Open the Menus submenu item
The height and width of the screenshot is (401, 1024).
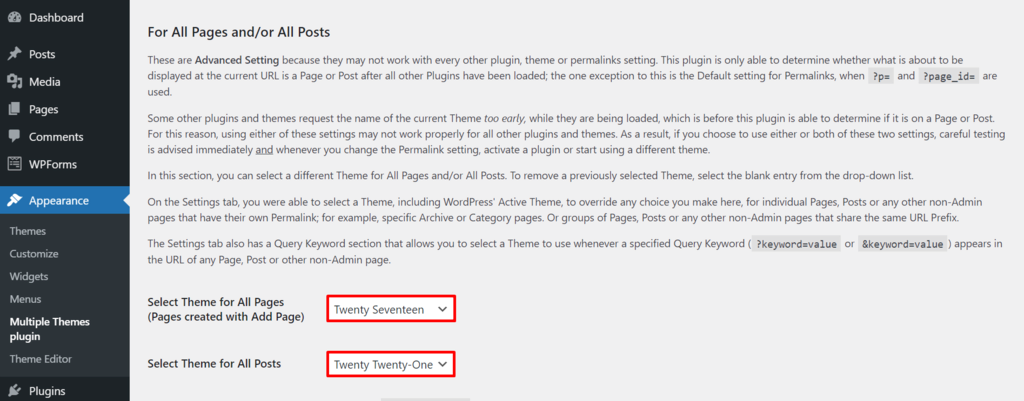(25, 299)
